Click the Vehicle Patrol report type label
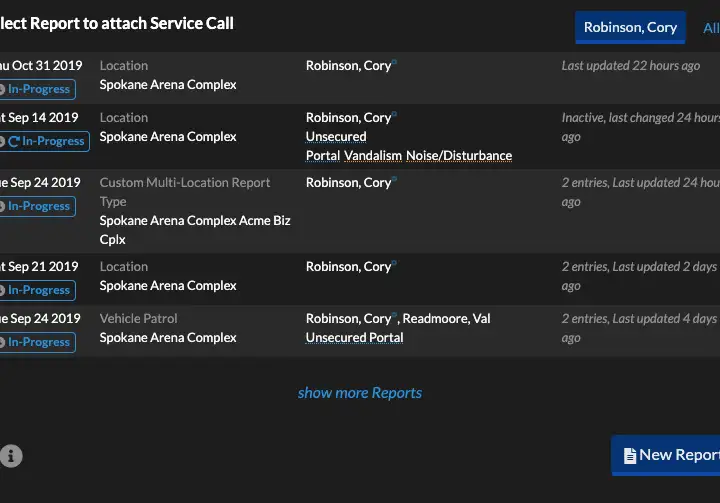 [x=138, y=318]
